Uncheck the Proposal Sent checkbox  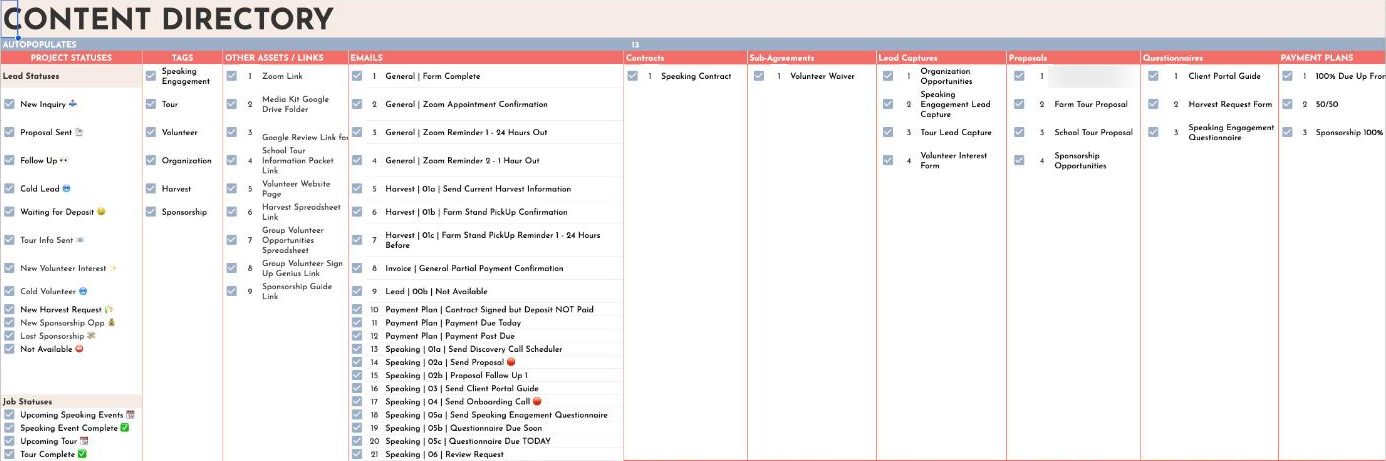9,132
